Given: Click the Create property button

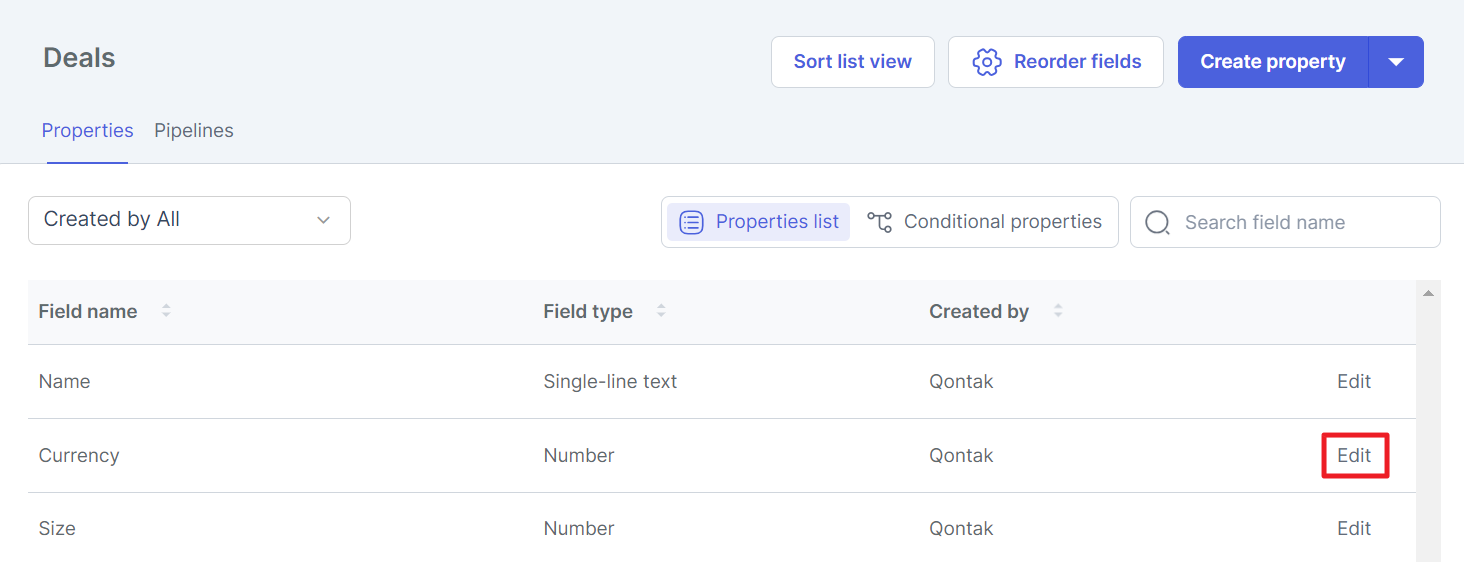Looking at the screenshot, I should click(x=1272, y=62).
